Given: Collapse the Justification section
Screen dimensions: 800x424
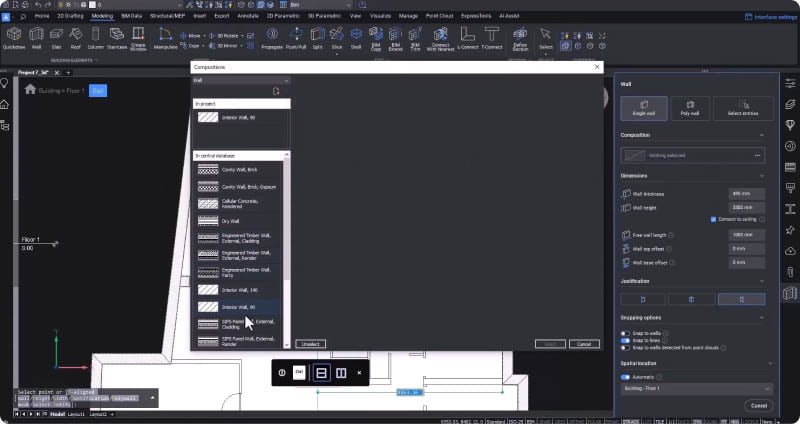Looking at the screenshot, I should click(762, 281).
